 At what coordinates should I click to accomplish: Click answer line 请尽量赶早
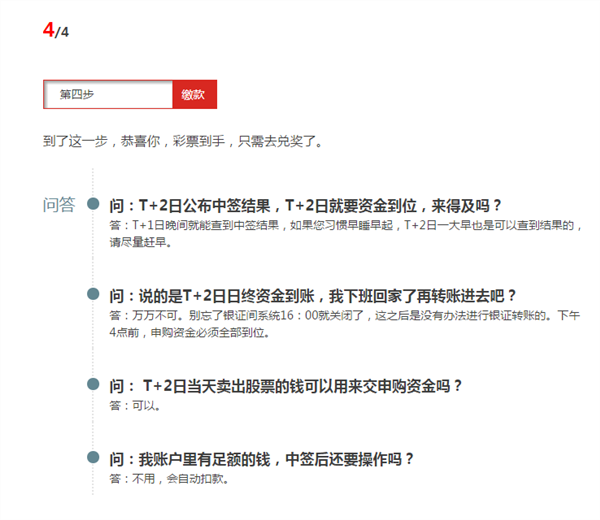pos(140,242)
